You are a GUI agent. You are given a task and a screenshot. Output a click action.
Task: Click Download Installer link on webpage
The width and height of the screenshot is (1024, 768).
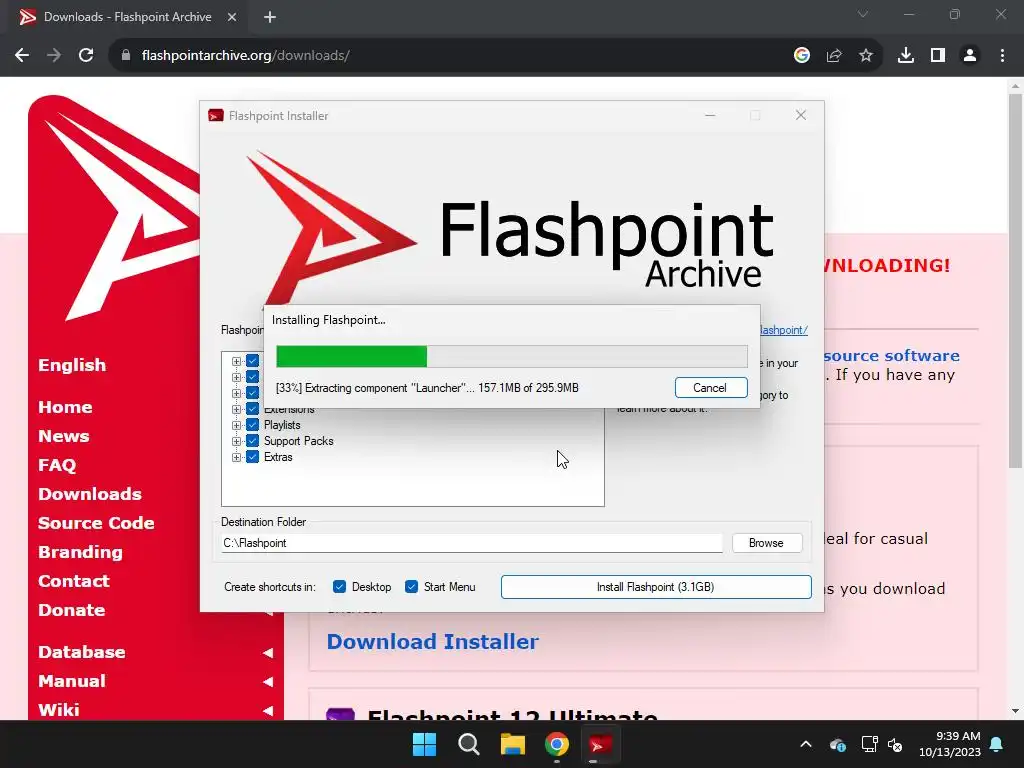click(x=432, y=641)
